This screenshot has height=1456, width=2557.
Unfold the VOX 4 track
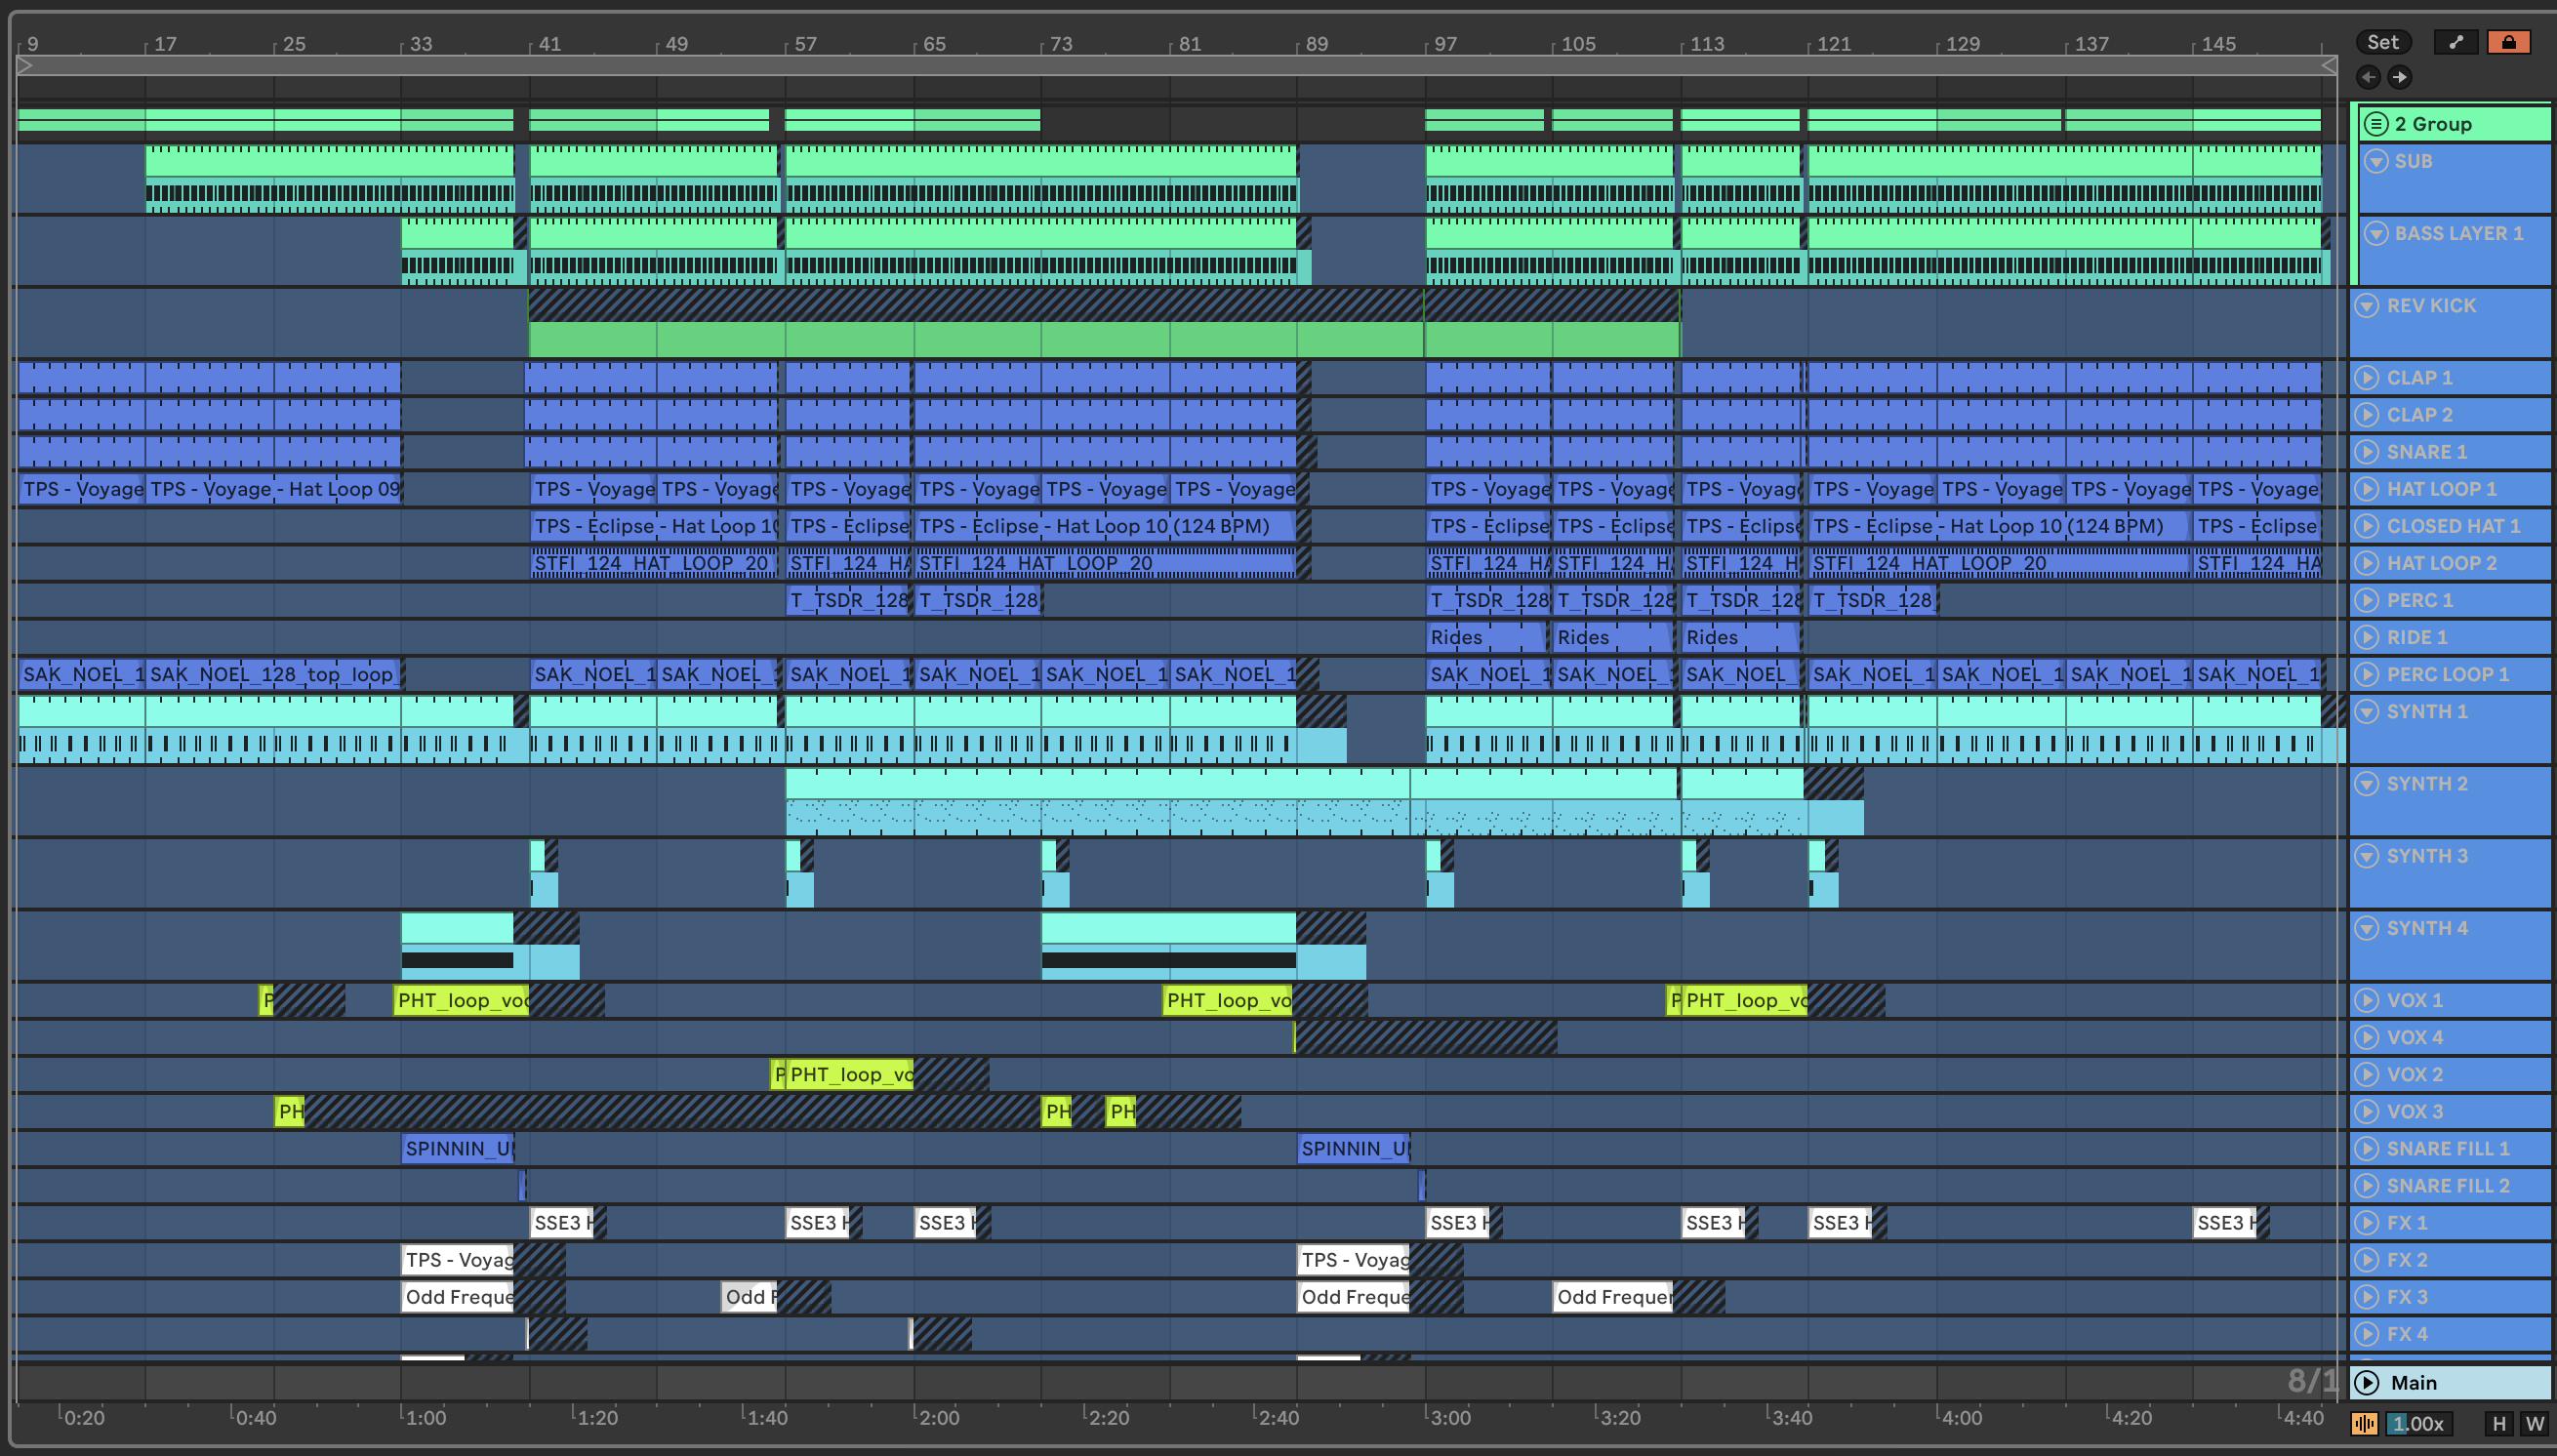coord(2366,1037)
